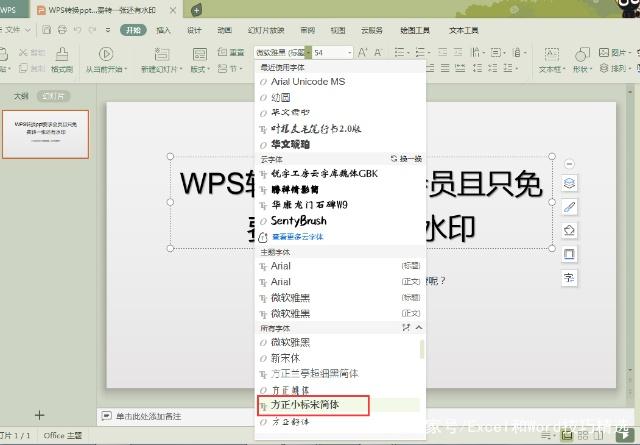Start slideshow from current slide (从当前开始)
The image size is (640, 445).
point(106,54)
